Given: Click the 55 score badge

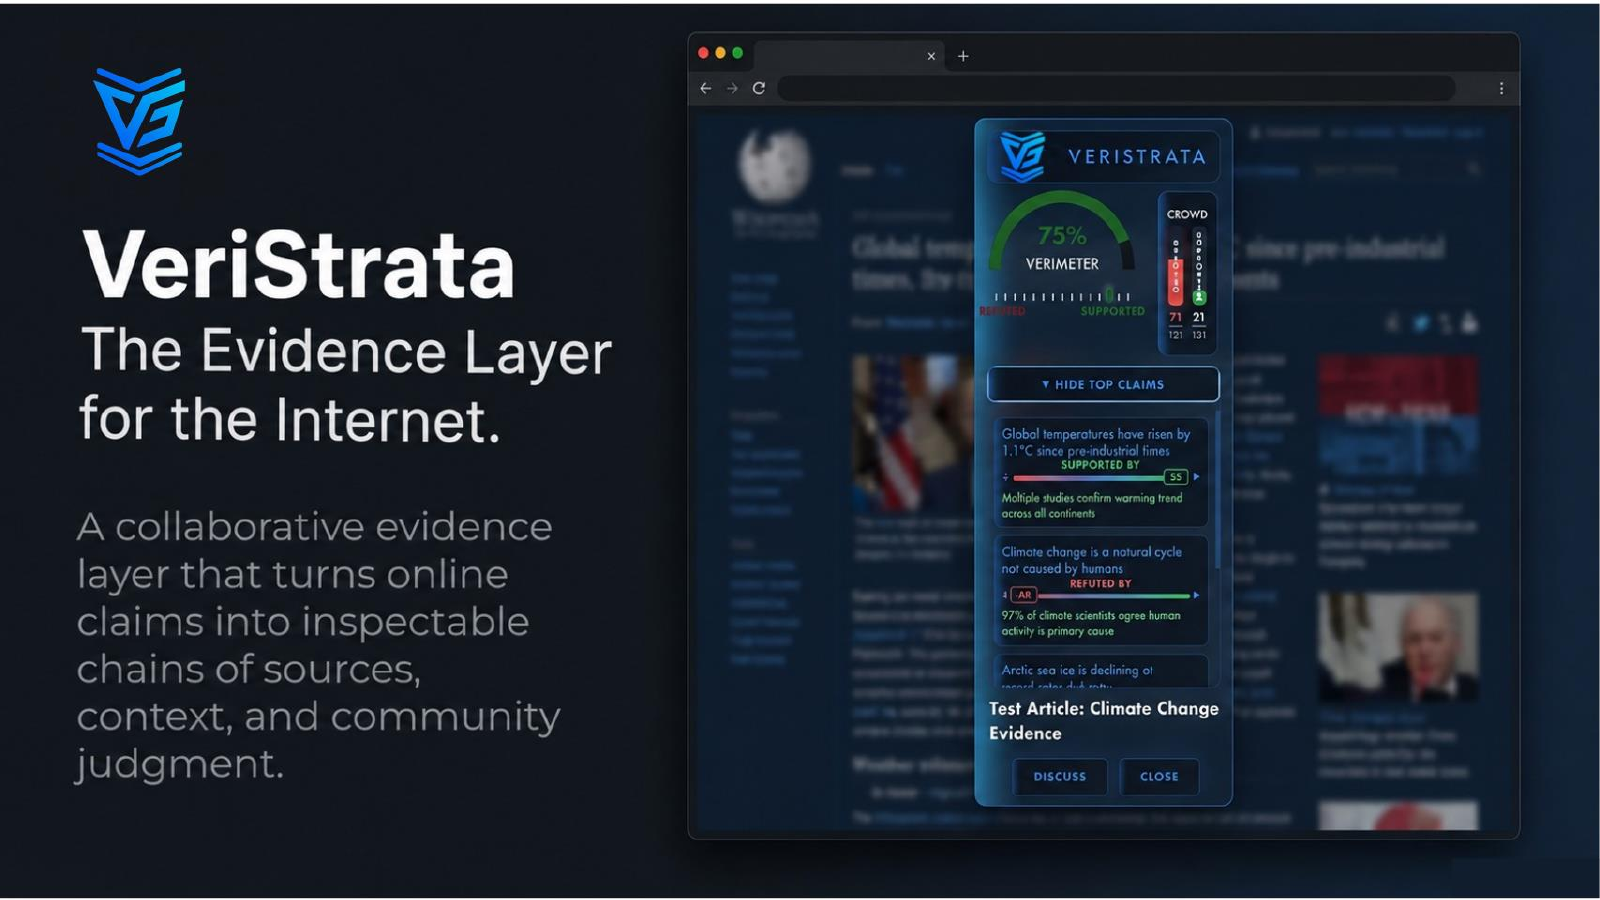Looking at the screenshot, I should (x=1176, y=477).
